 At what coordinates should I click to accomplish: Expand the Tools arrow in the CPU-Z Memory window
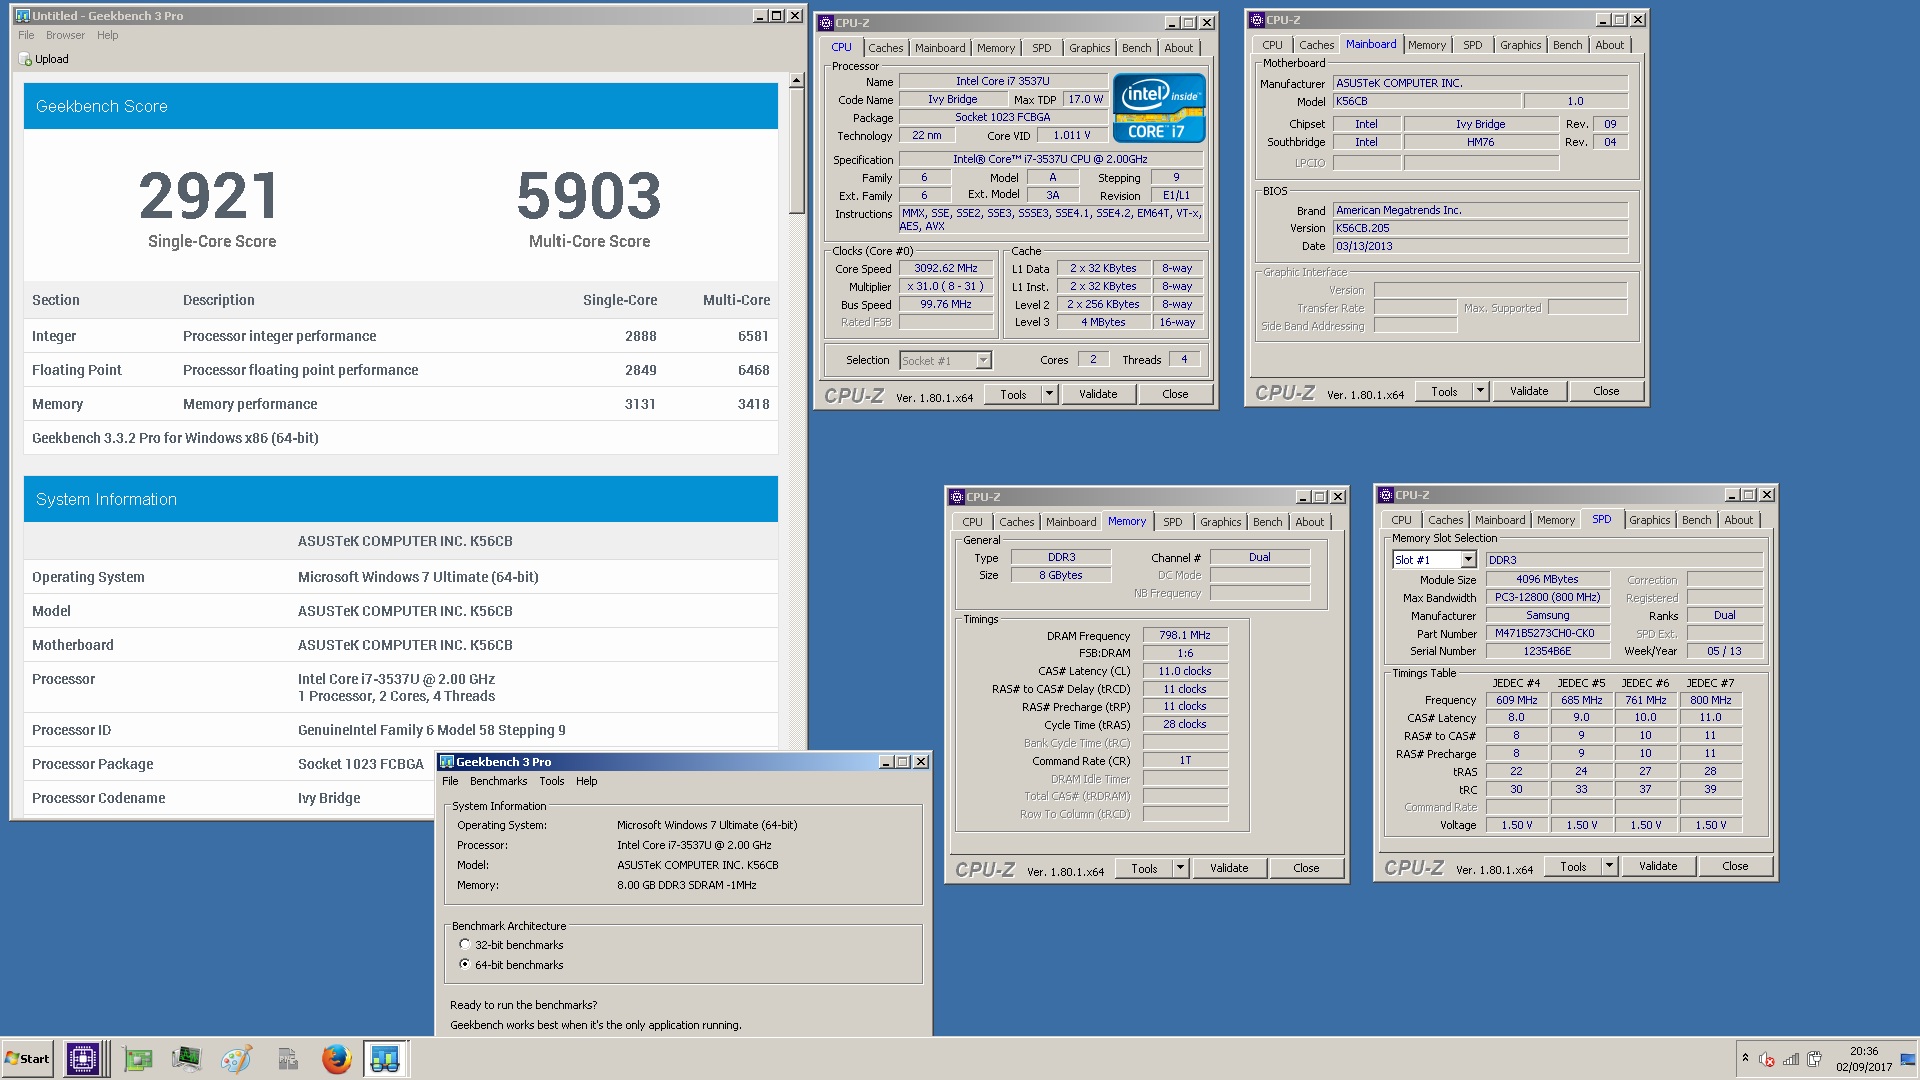[1180, 869]
